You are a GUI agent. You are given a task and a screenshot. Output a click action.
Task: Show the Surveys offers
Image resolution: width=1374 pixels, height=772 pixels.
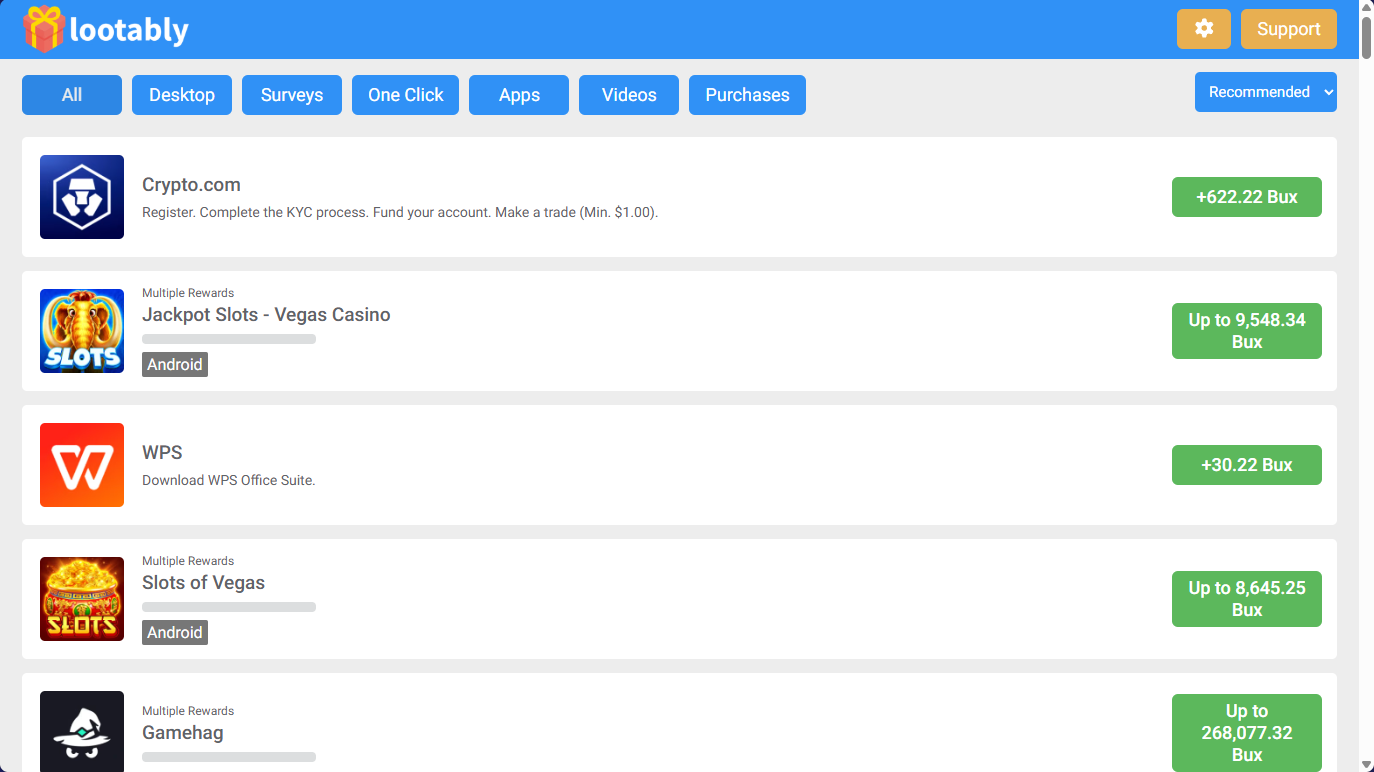292,95
